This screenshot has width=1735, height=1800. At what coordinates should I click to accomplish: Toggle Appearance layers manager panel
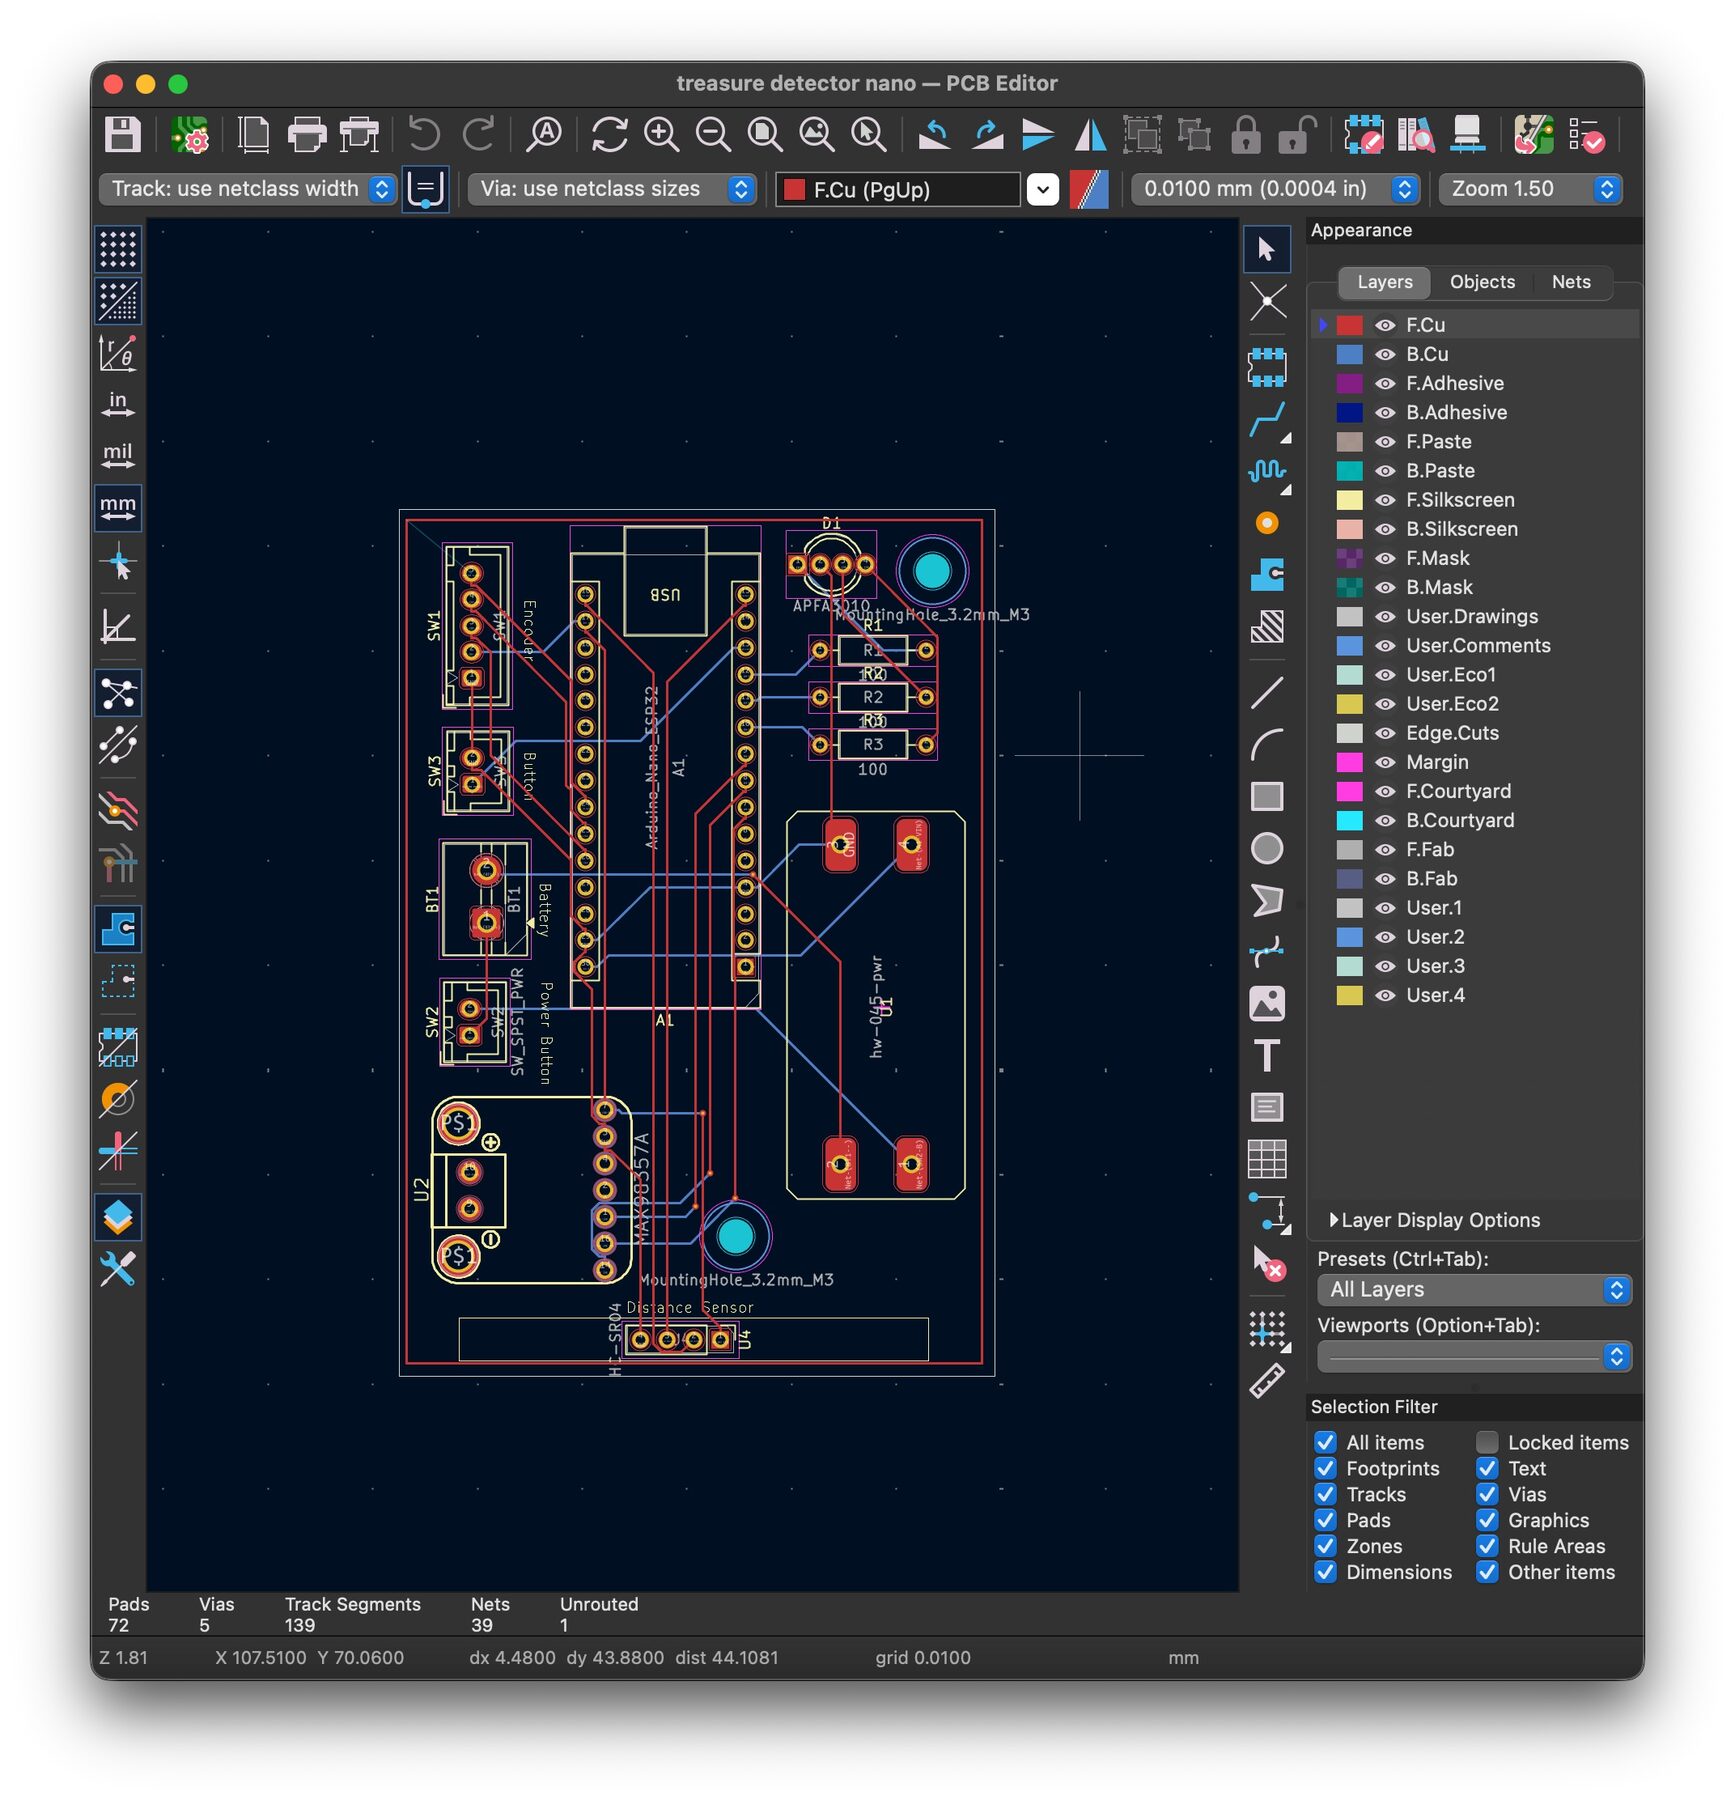[x=118, y=1217]
